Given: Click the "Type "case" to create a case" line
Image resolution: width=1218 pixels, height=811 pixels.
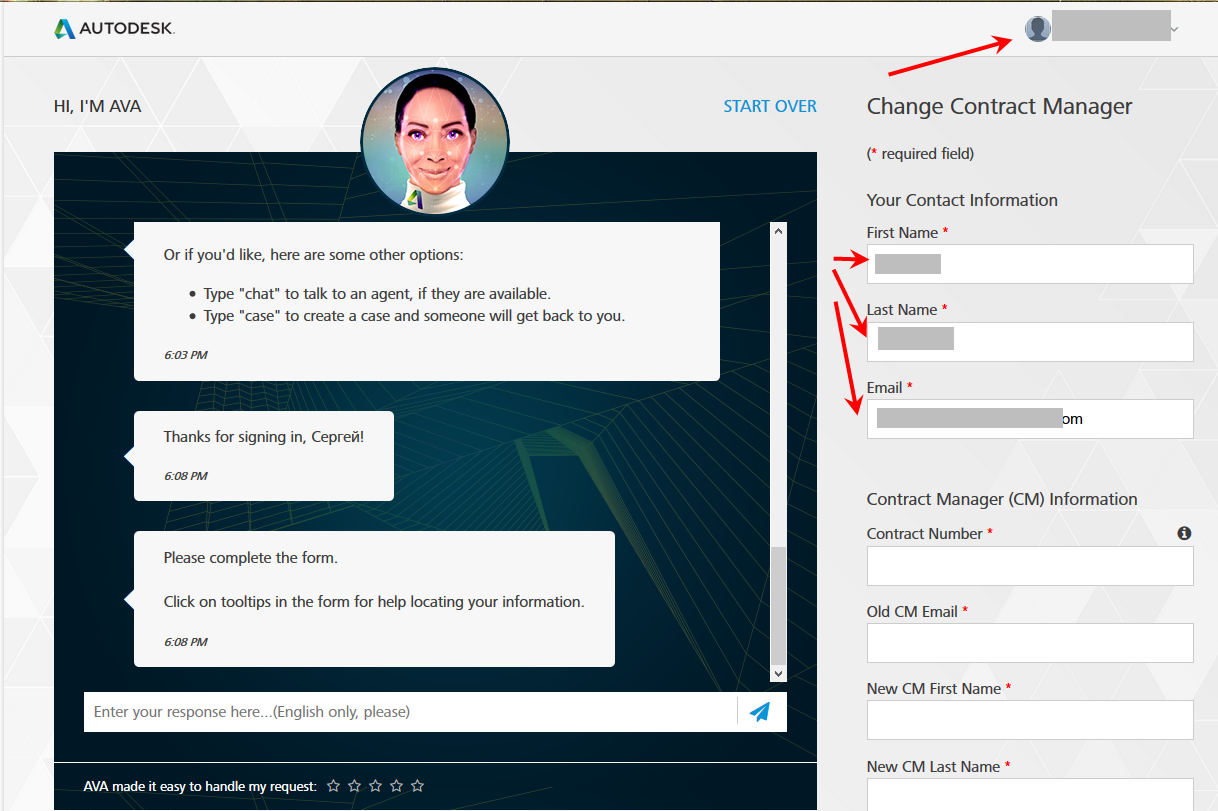Looking at the screenshot, I should click(x=414, y=315).
